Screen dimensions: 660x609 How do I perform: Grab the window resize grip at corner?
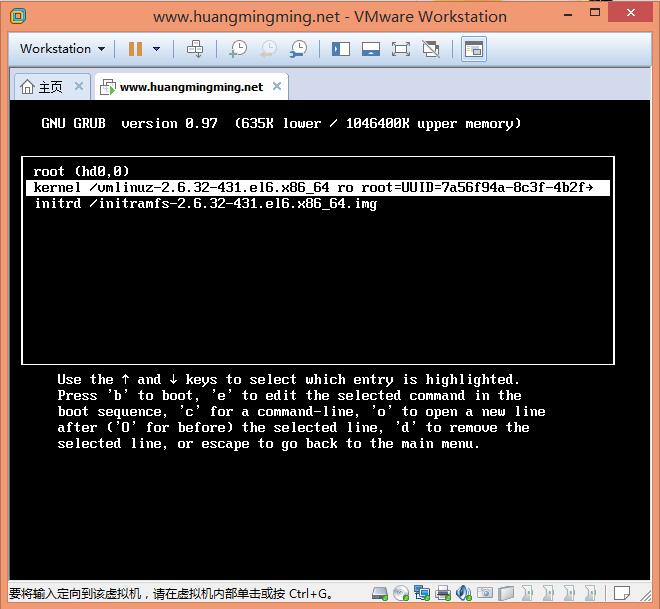click(646, 595)
